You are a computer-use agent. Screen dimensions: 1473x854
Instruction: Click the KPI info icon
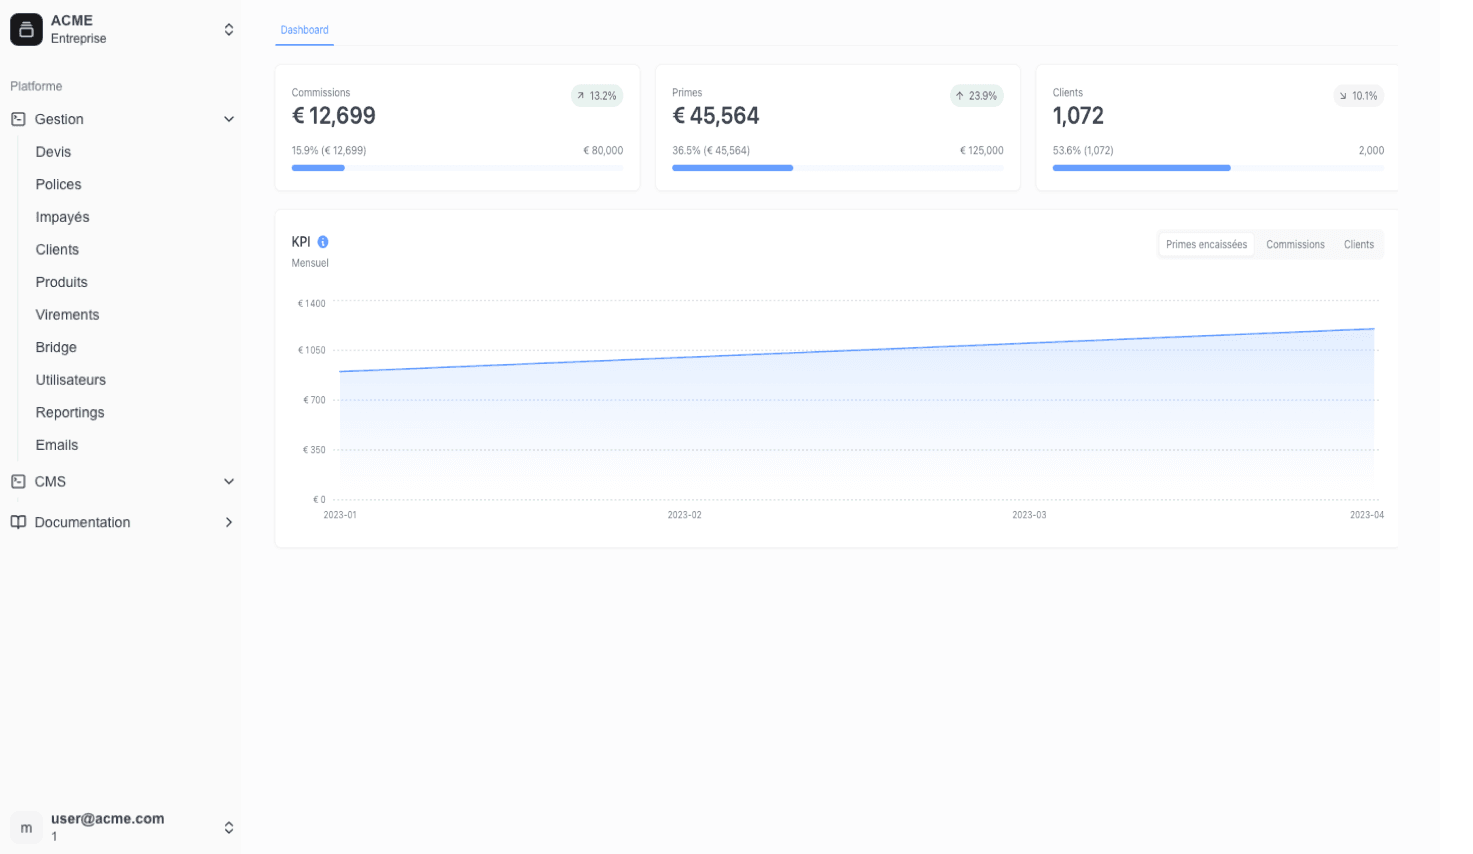pyautogui.click(x=323, y=242)
